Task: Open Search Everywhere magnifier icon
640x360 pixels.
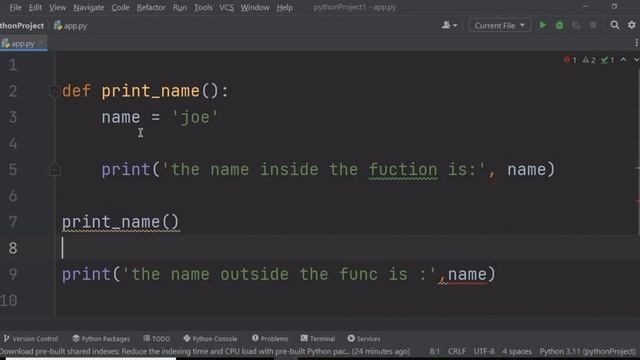Action: pos(614,25)
